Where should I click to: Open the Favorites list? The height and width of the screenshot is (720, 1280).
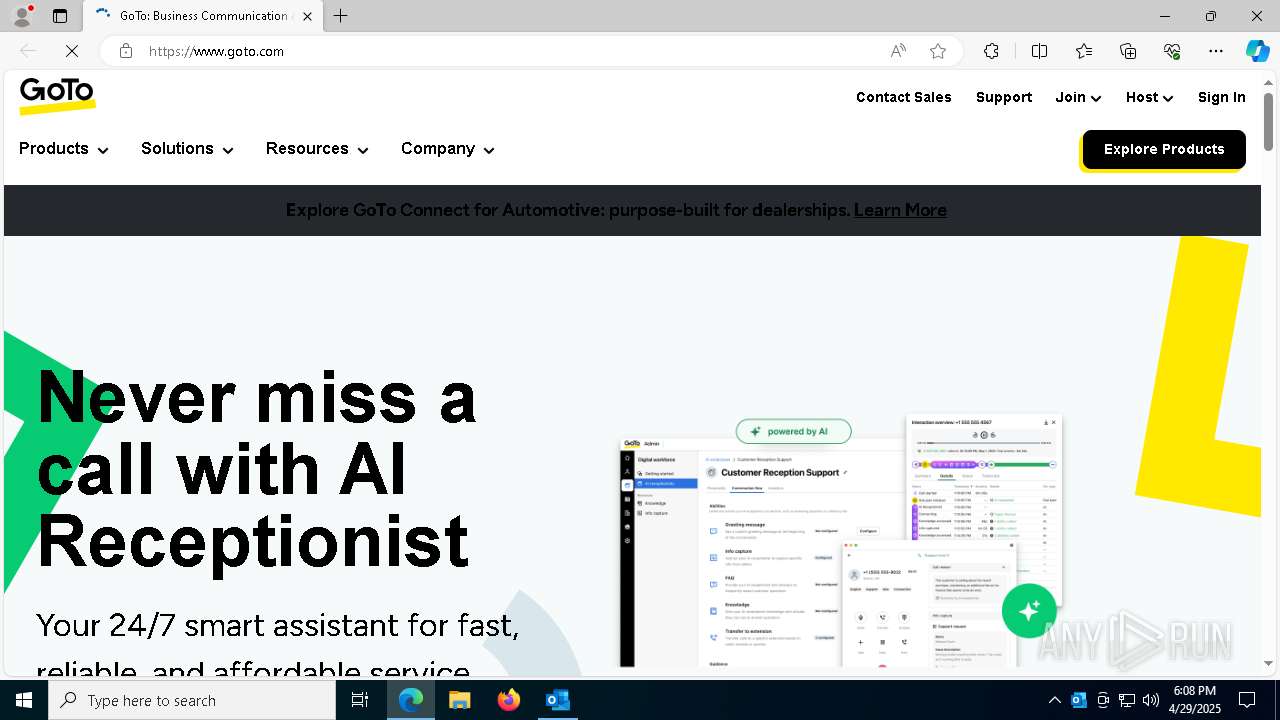click(x=1084, y=51)
